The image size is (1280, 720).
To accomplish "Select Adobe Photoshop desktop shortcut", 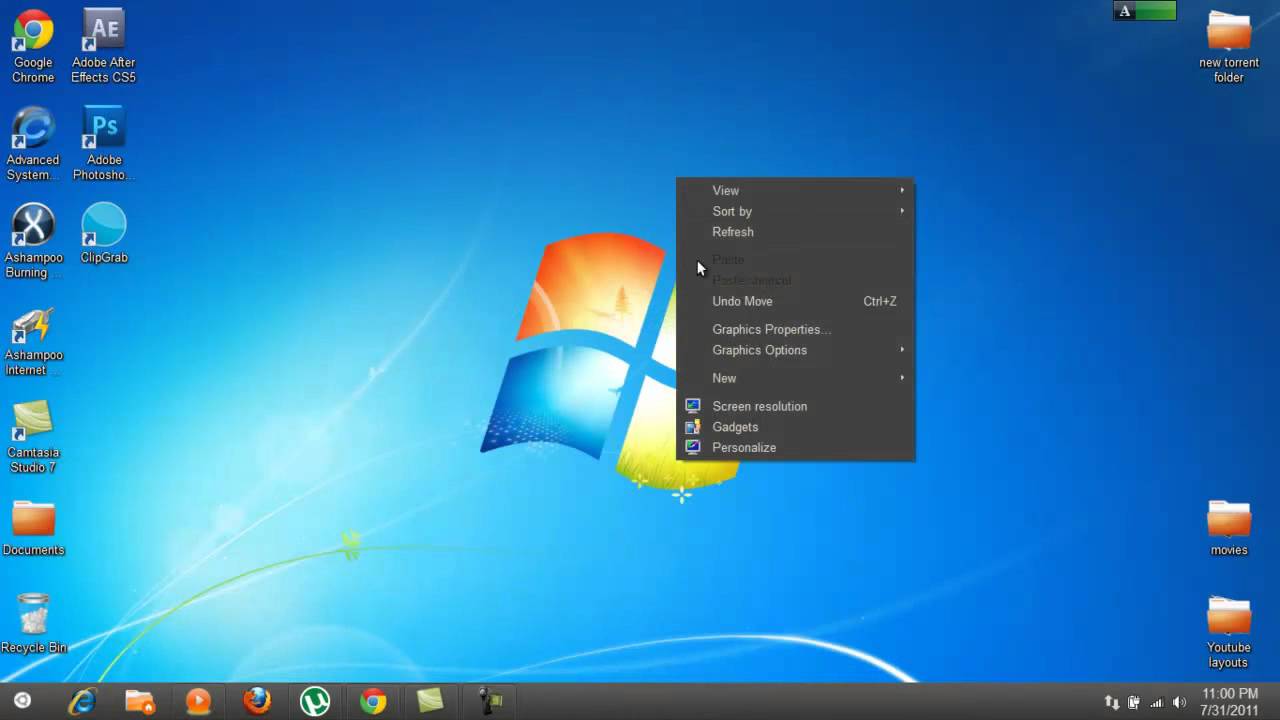I will (104, 144).
